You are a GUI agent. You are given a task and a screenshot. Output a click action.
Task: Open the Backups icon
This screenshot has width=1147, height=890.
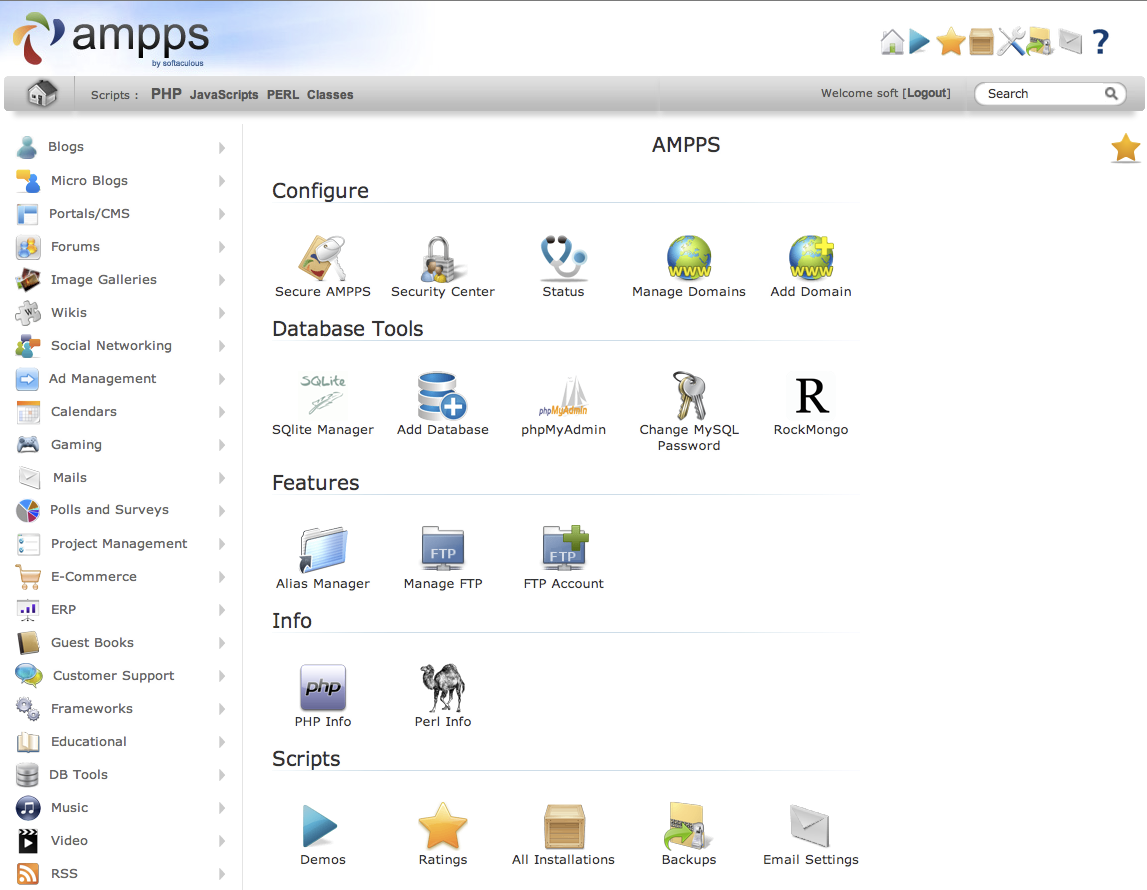pos(688,826)
